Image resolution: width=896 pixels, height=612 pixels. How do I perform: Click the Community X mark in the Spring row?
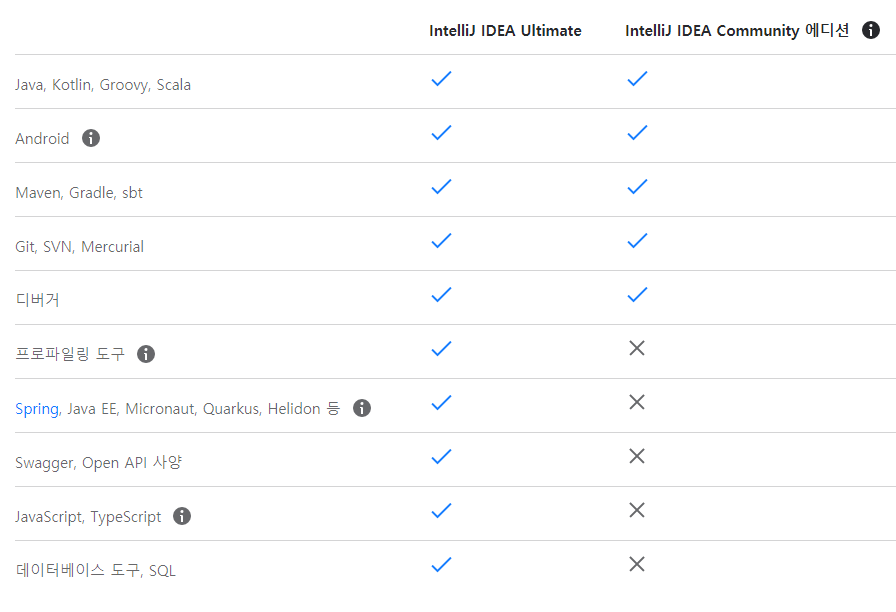click(x=637, y=402)
